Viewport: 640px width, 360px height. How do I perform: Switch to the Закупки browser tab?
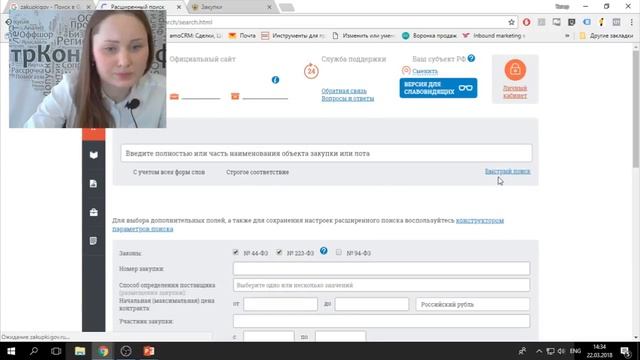[x=231, y=7]
